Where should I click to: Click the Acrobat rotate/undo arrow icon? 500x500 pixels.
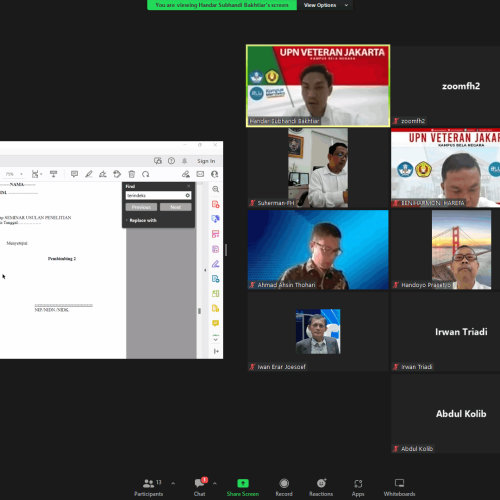point(146,174)
